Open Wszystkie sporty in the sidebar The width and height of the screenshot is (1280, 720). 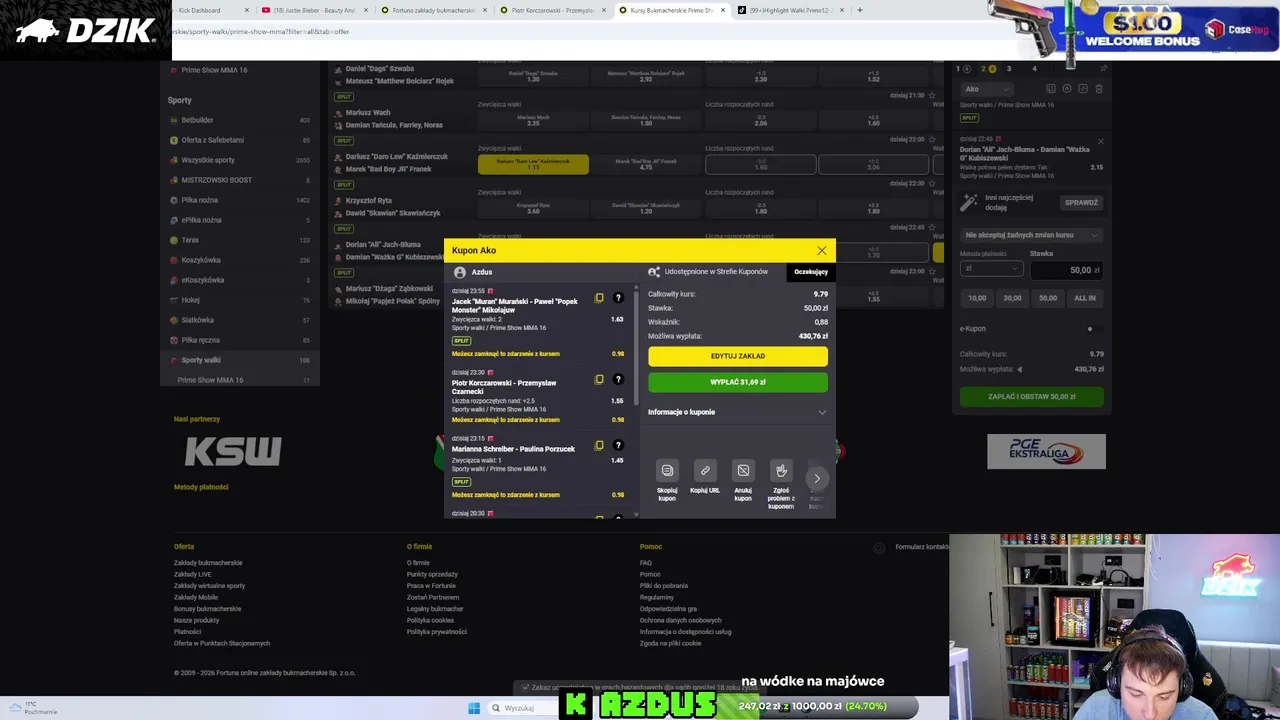coord(240,160)
